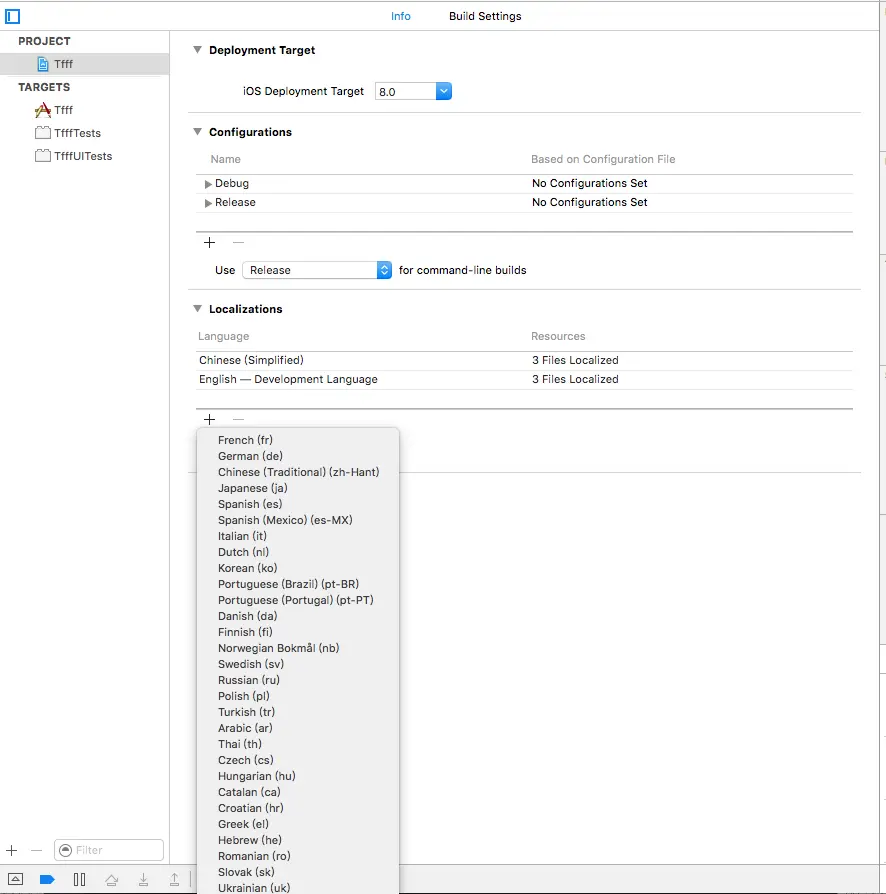Choose French (fr) from menu
The width and height of the screenshot is (886, 894).
click(x=298, y=440)
